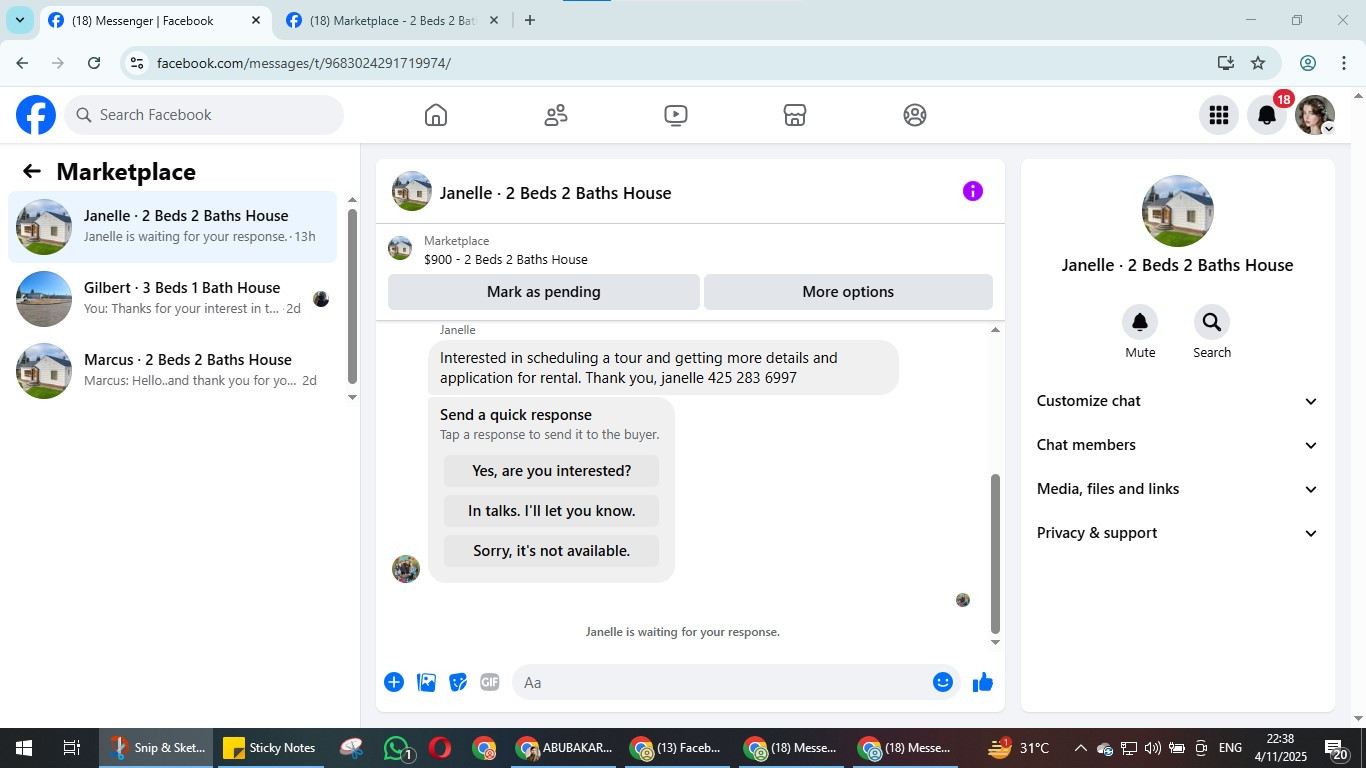This screenshot has height=768, width=1366.
Task: Expand Media, files and links section
Action: 1177,489
